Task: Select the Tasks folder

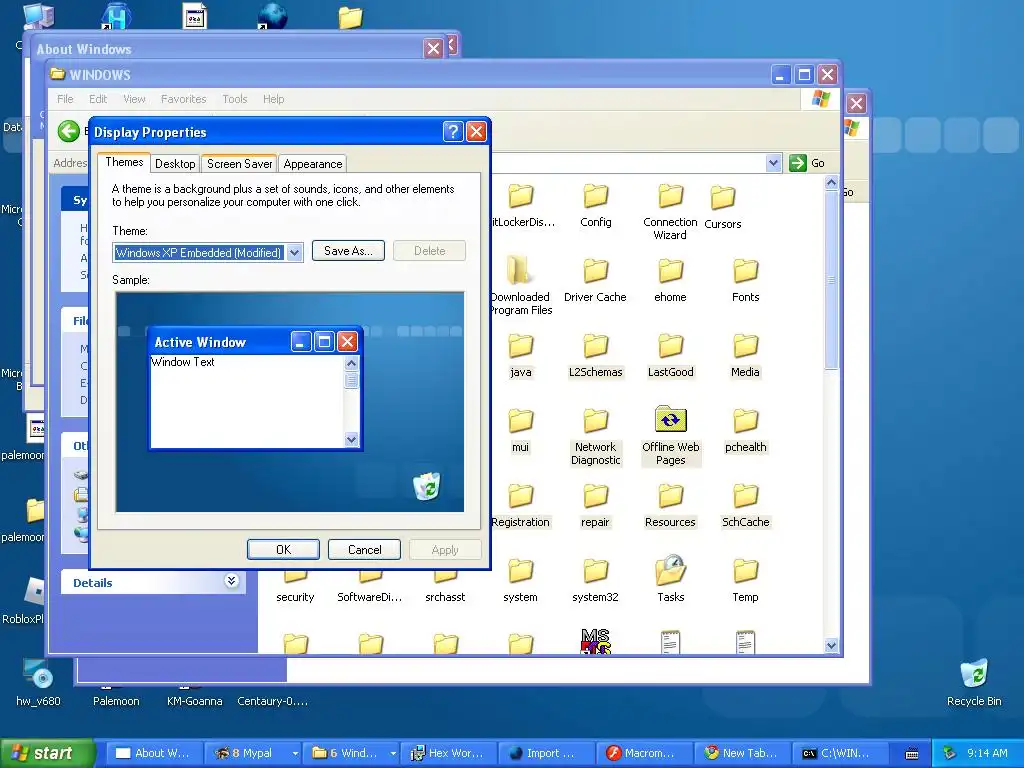Action: tap(670, 580)
